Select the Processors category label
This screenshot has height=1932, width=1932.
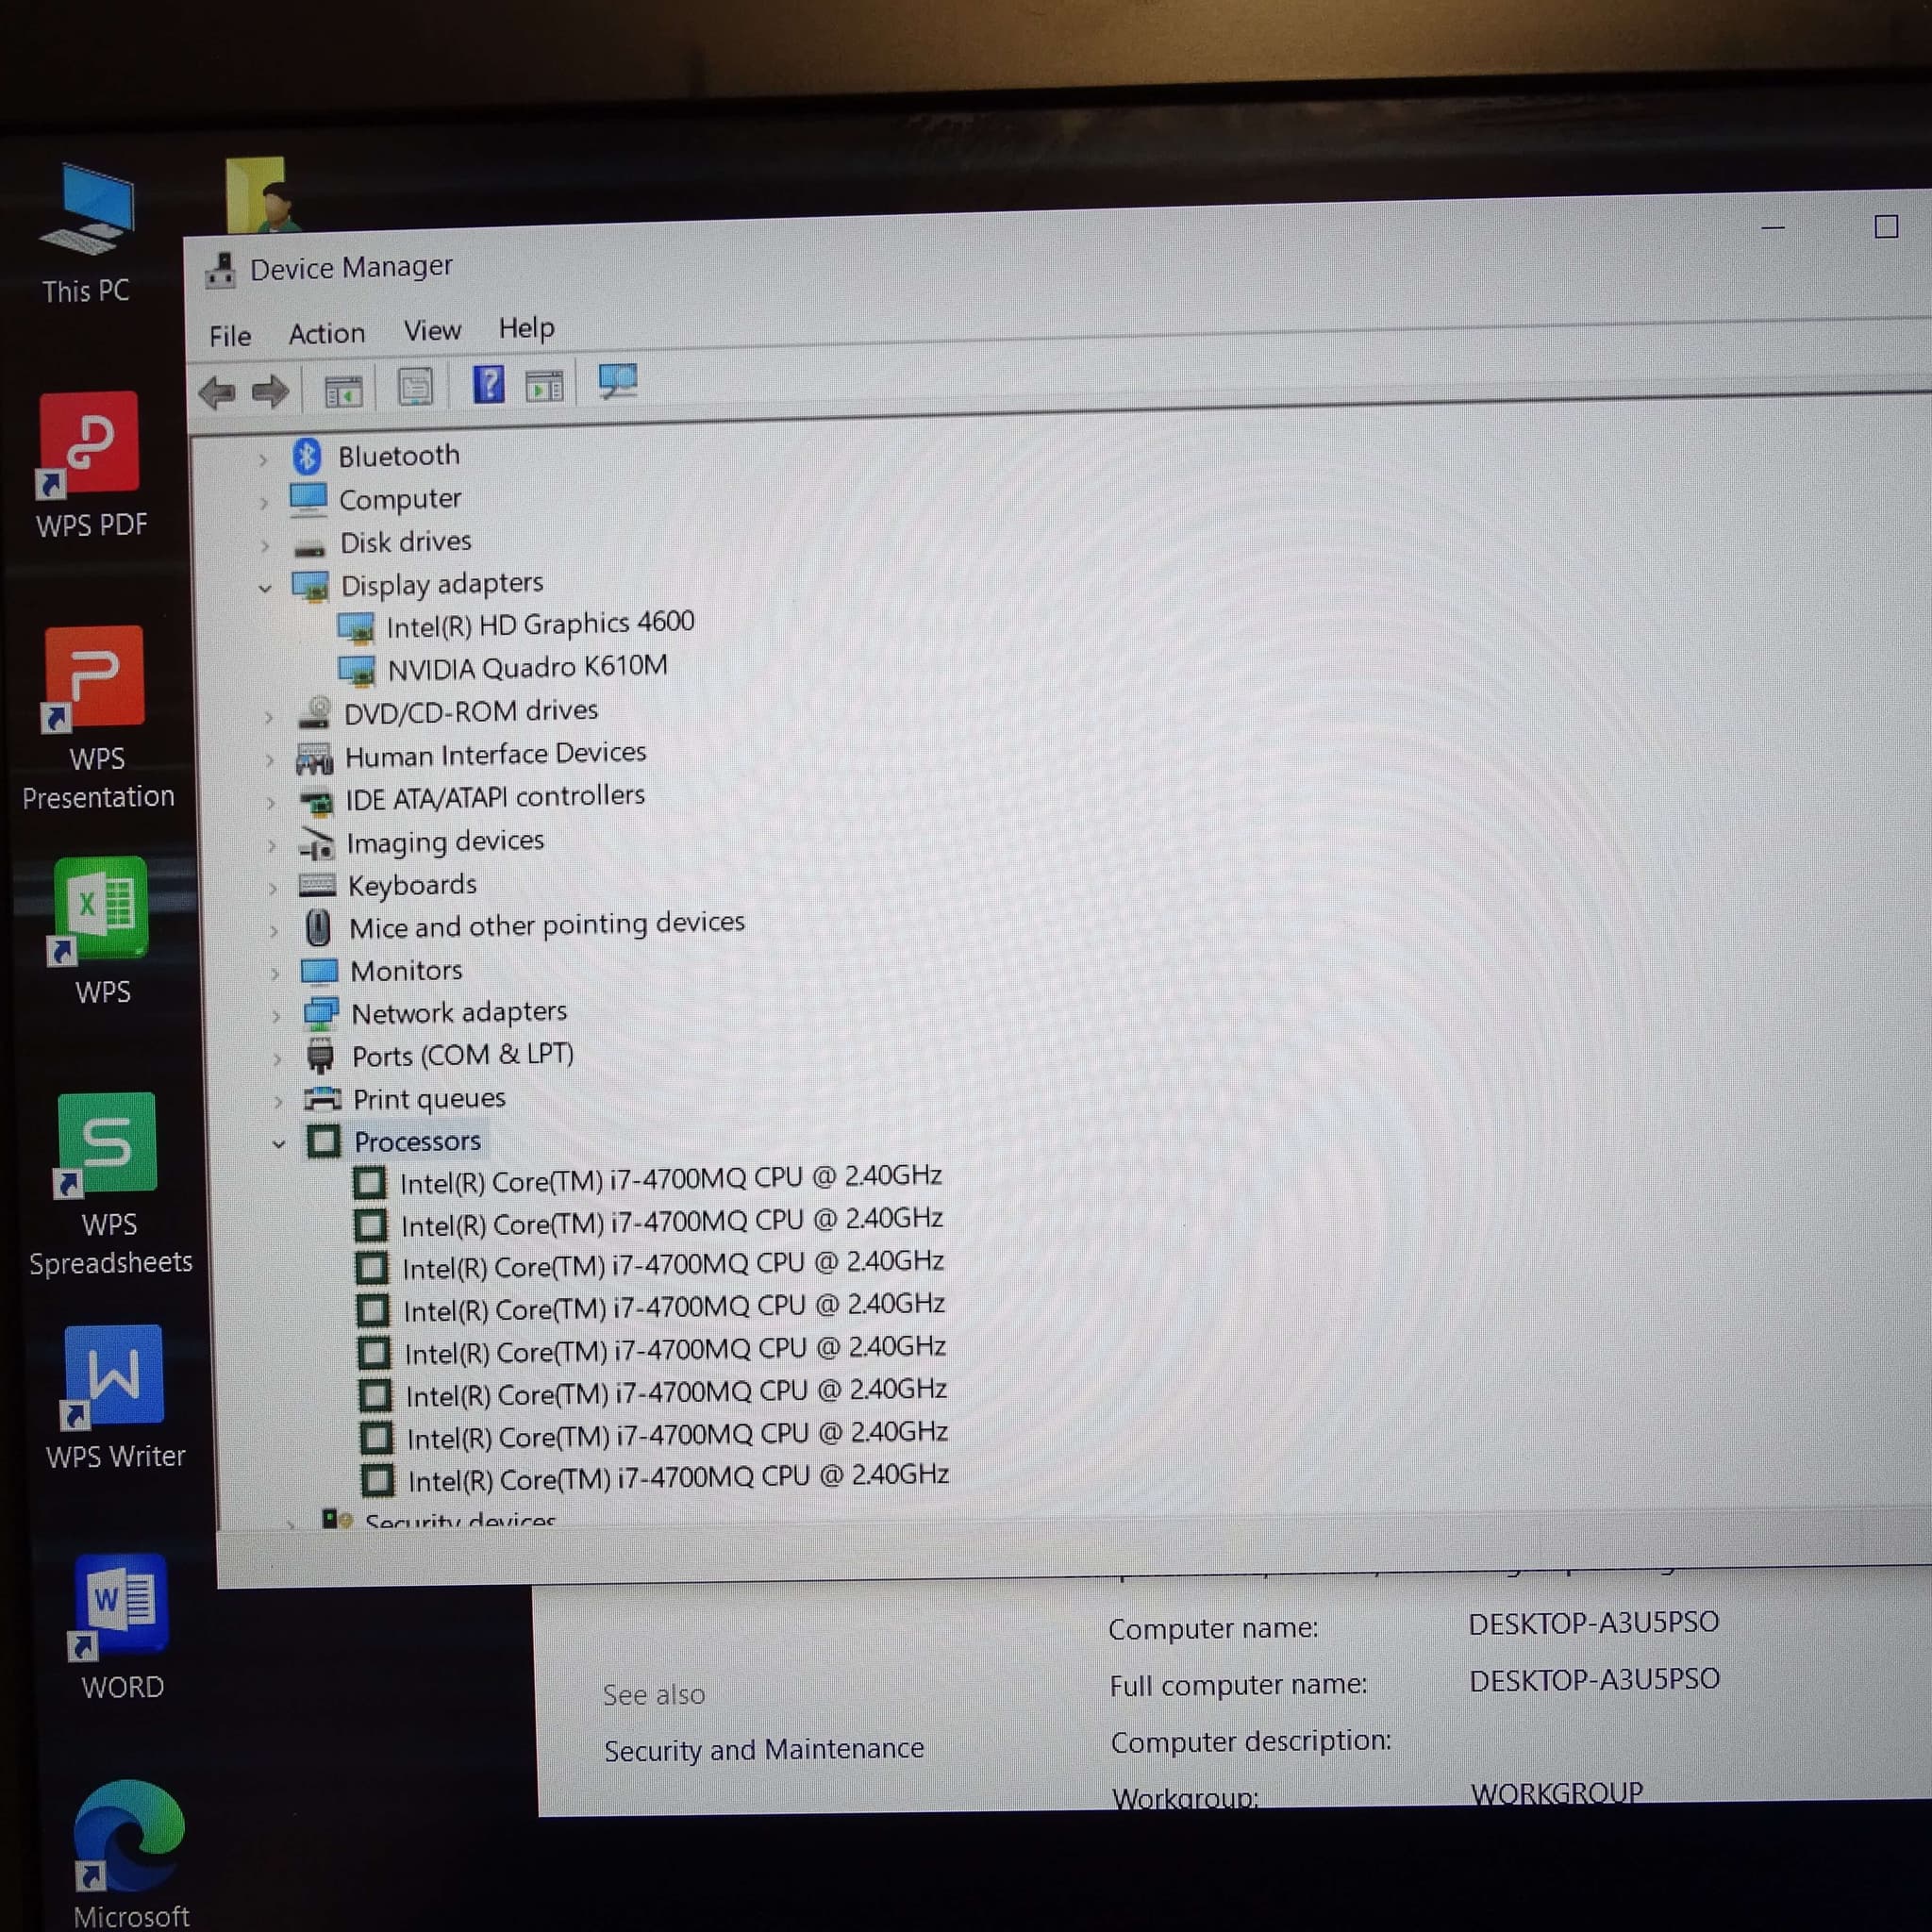tap(417, 1141)
